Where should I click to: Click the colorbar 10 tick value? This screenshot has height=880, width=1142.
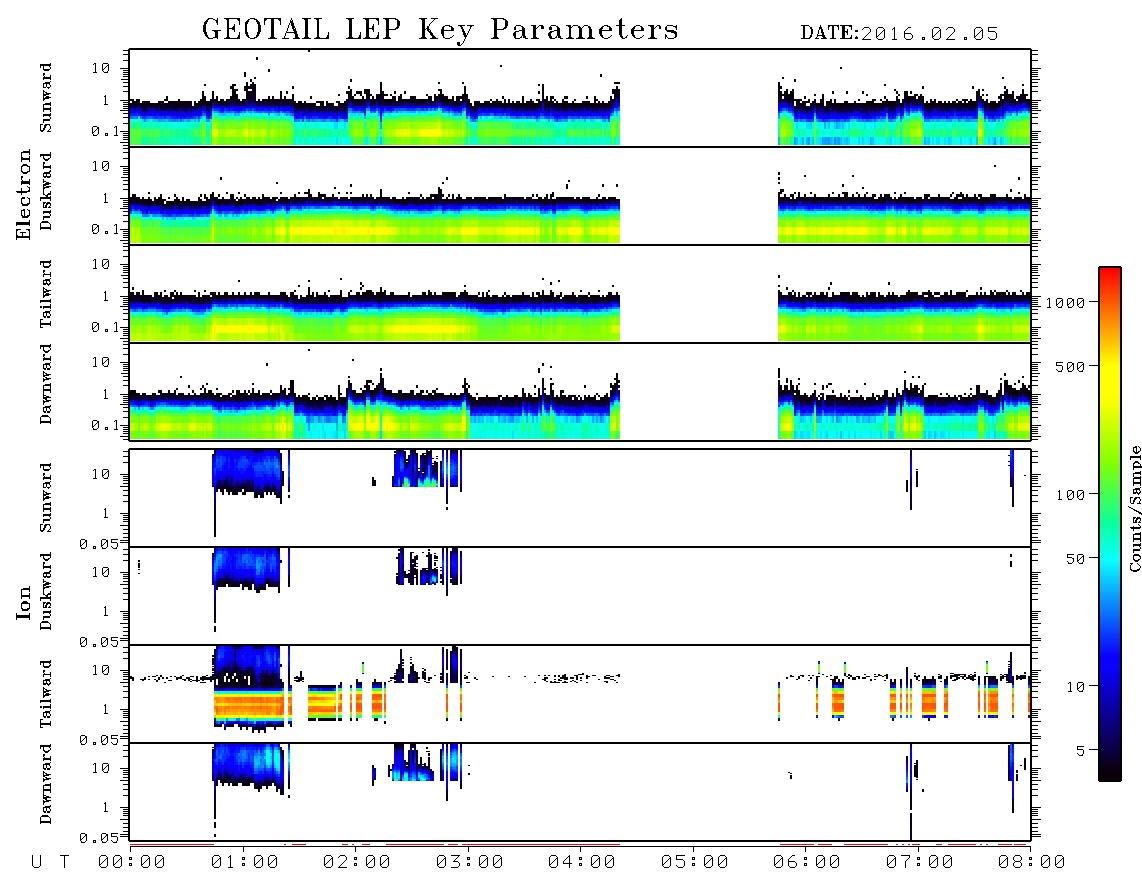pos(1076,687)
